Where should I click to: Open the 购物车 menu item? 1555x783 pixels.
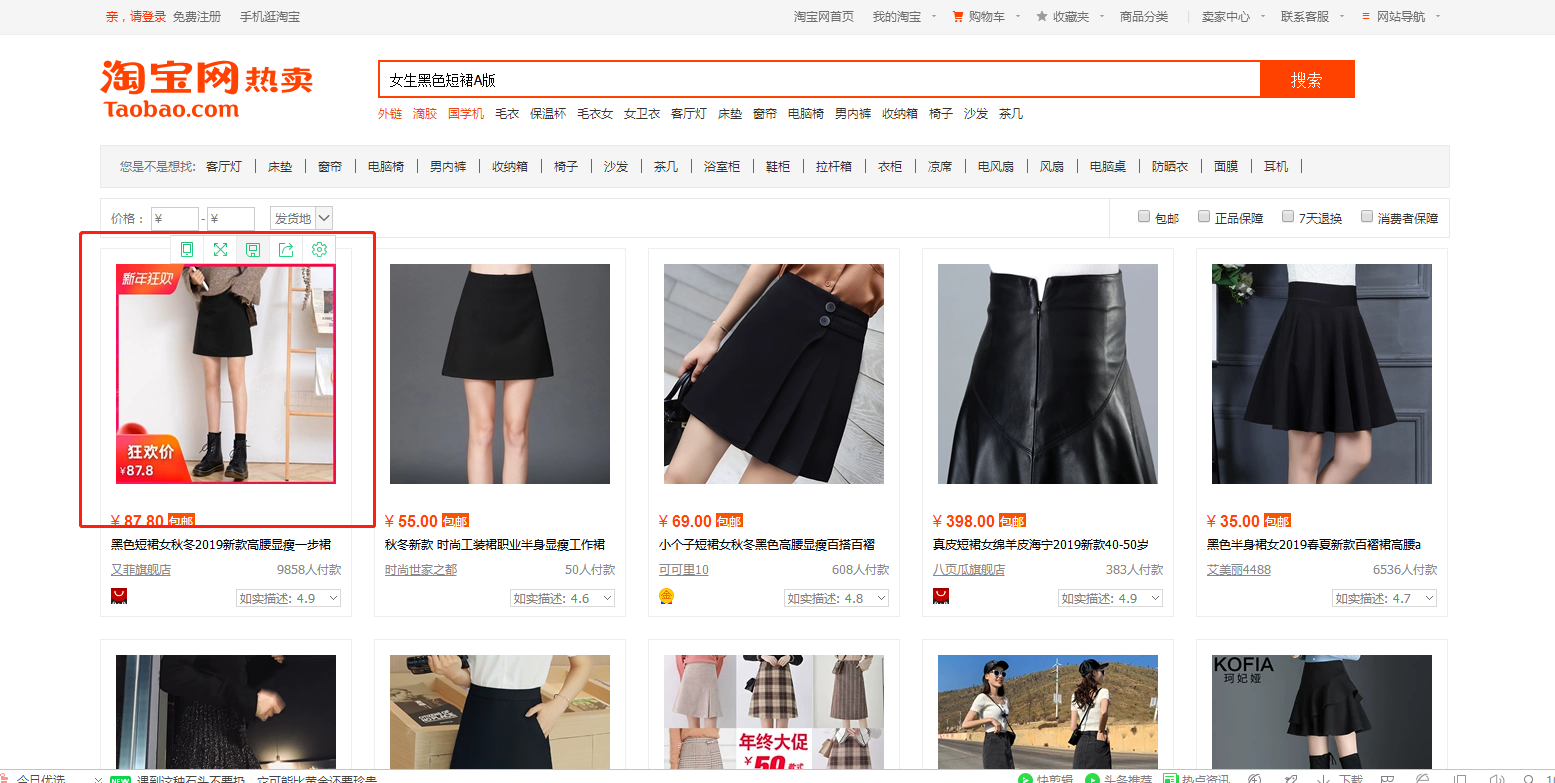[x=986, y=16]
